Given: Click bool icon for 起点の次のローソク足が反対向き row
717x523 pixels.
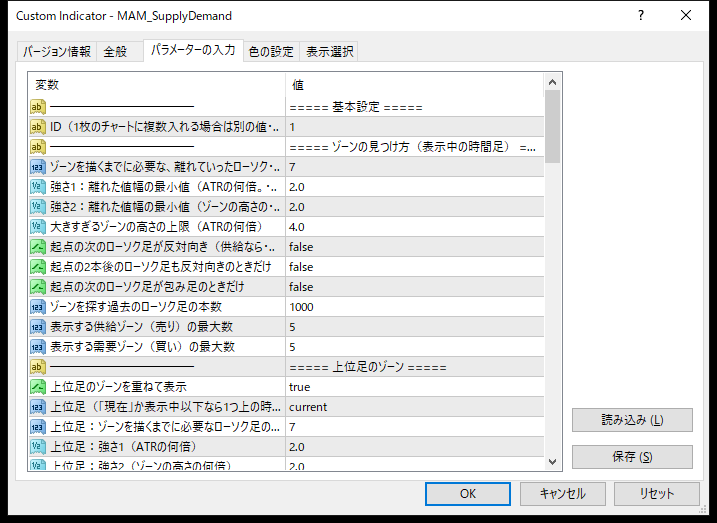Looking at the screenshot, I should (x=38, y=247).
